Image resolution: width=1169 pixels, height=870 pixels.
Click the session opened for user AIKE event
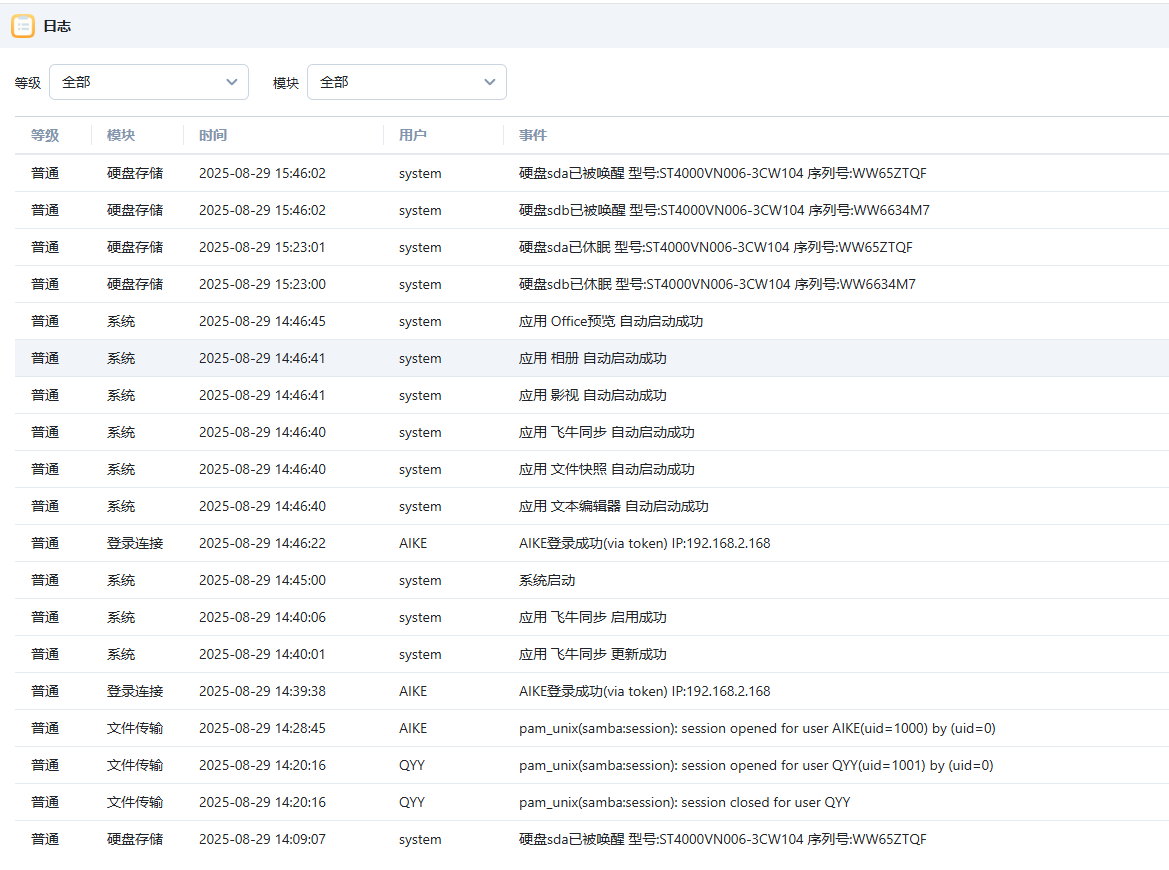click(757, 728)
